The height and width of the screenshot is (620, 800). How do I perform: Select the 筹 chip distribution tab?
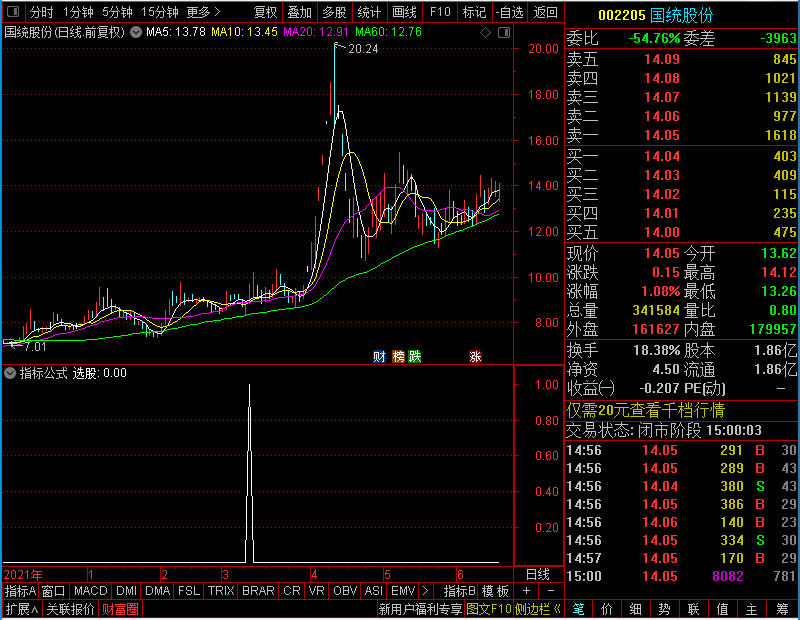pos(782,609)
